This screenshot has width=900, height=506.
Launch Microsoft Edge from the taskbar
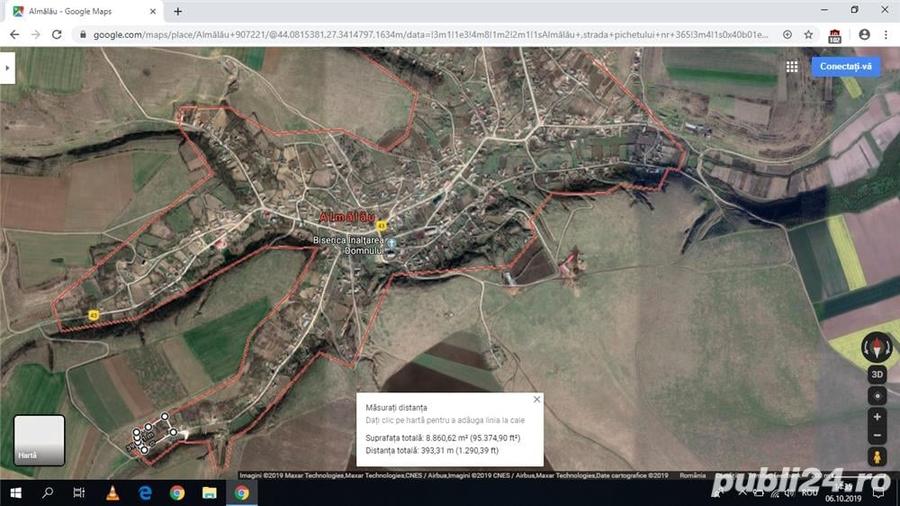(x=145, y=493)
